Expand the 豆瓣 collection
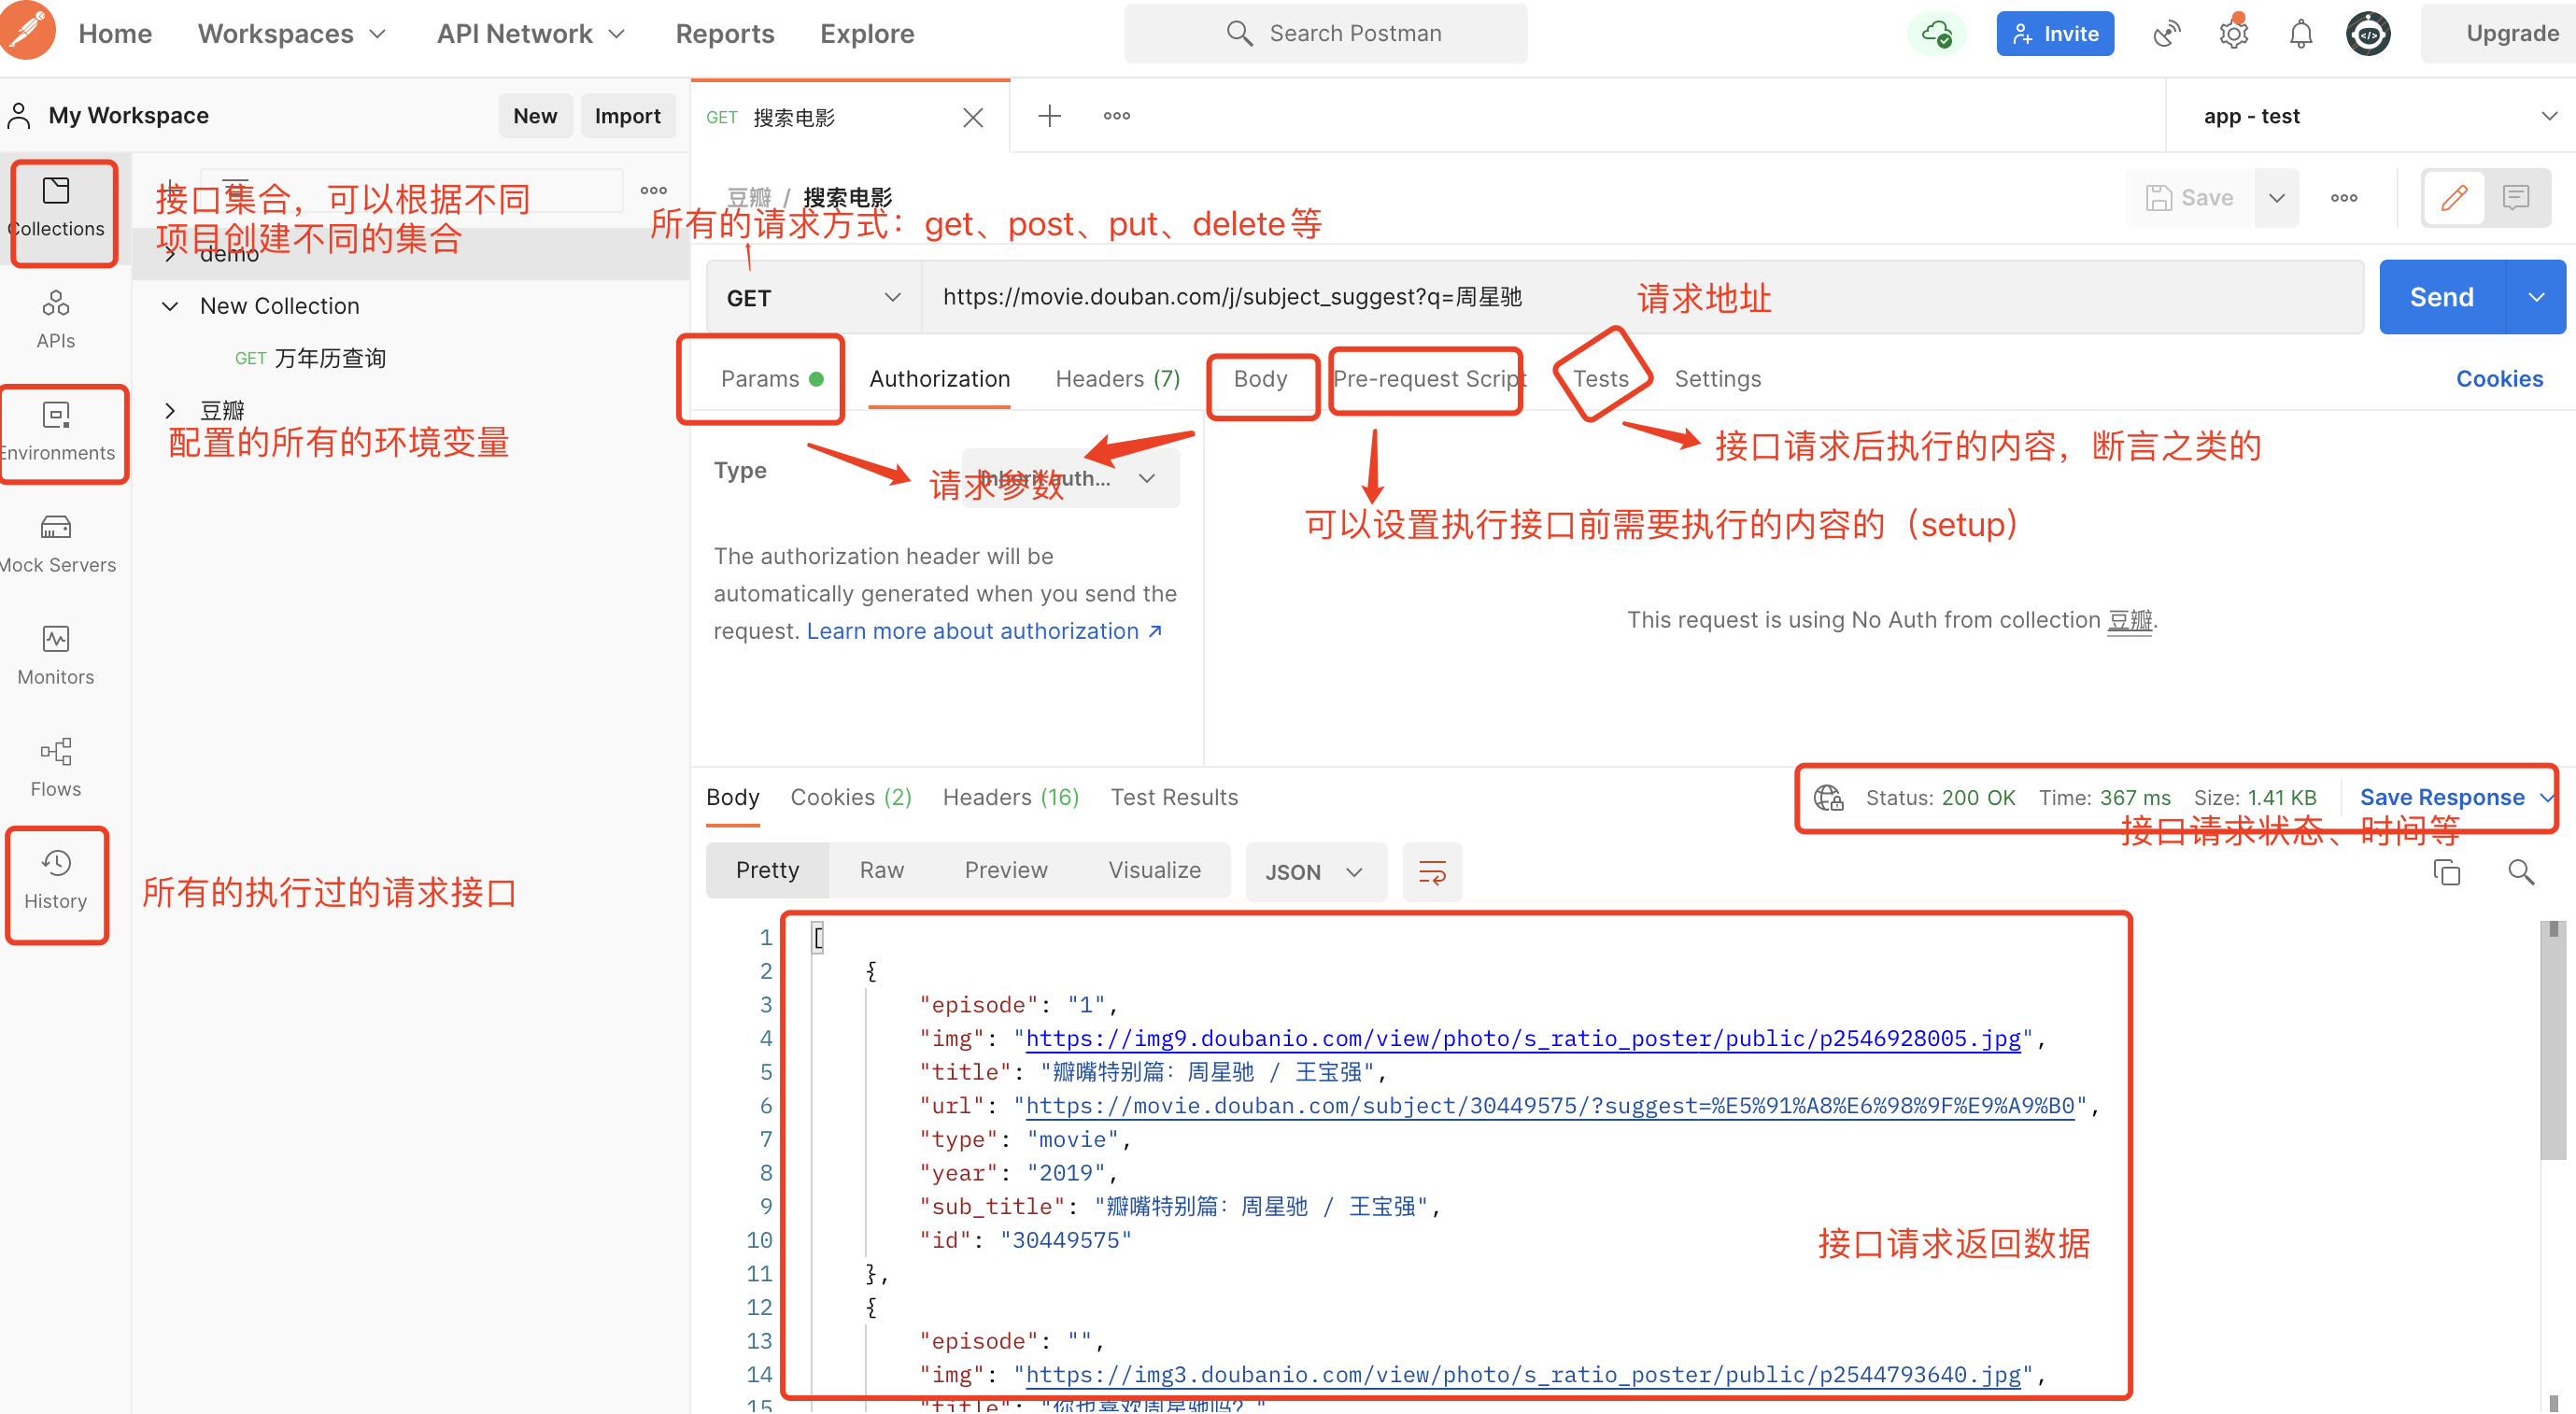The width and height of the screenshot is (2576, 1414). [170, 410]
